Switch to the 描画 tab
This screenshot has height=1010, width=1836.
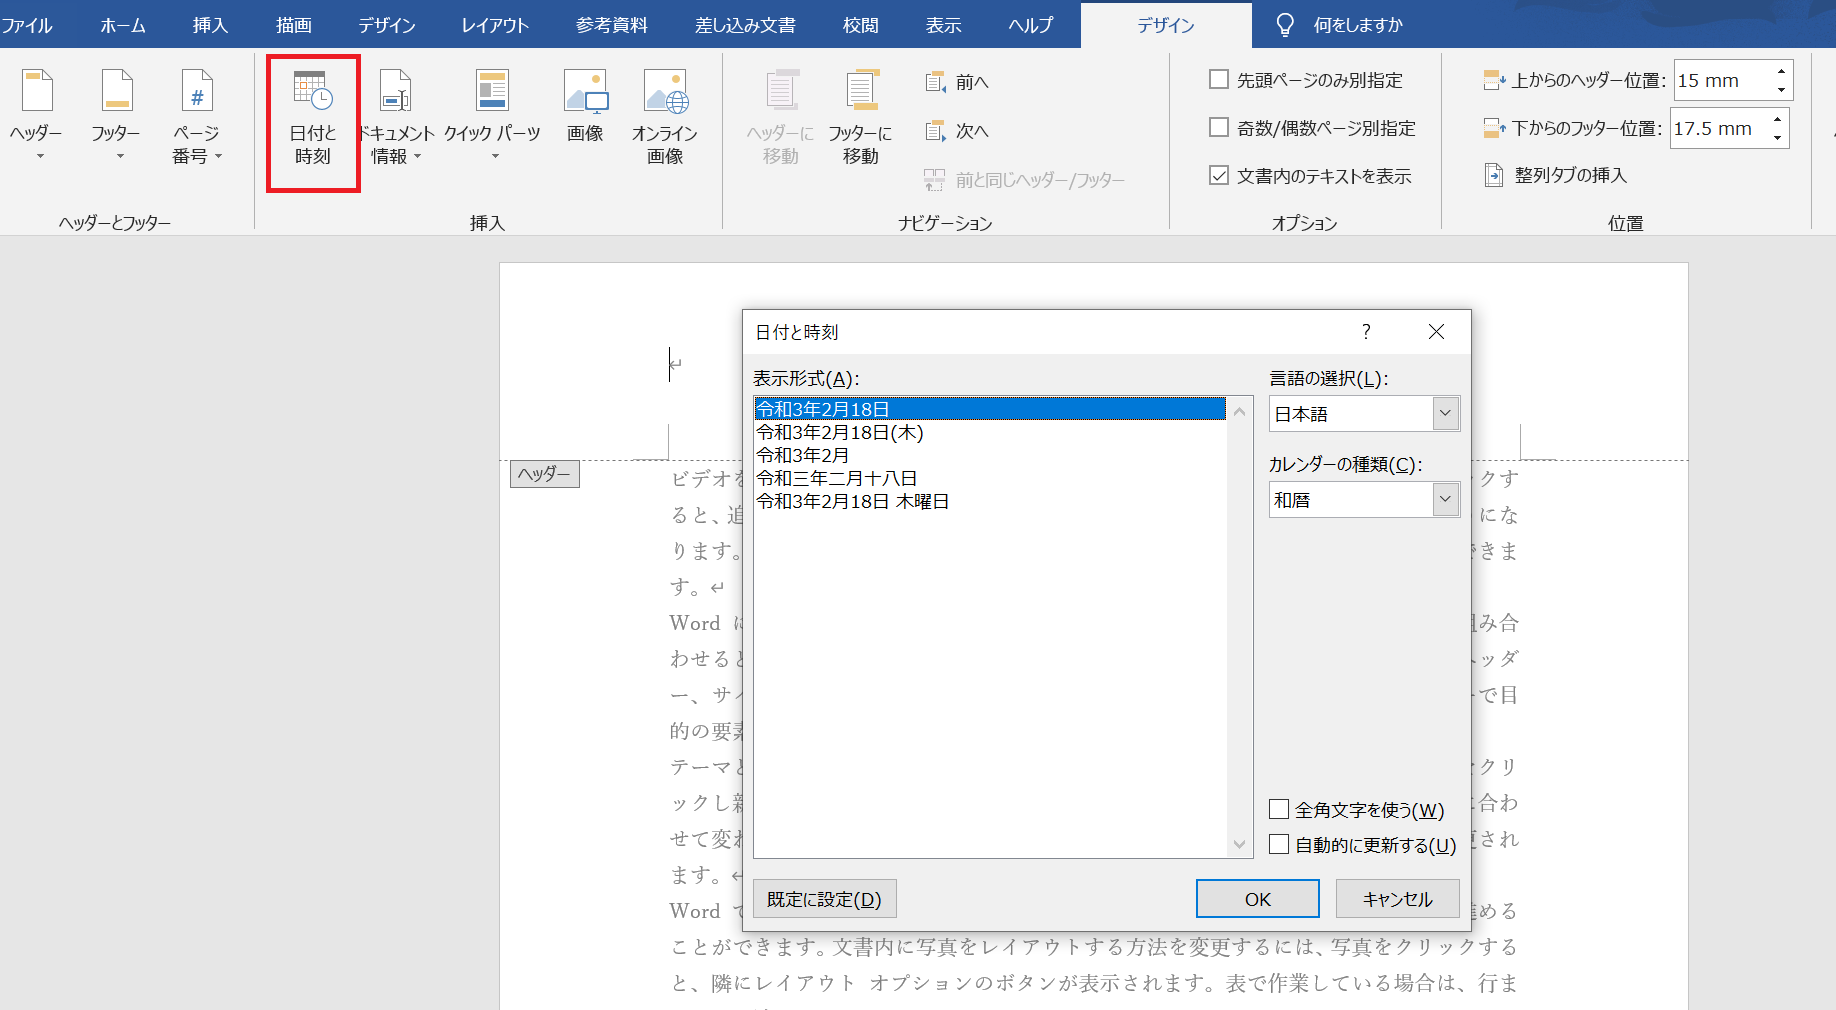click(x=294, y=25)
